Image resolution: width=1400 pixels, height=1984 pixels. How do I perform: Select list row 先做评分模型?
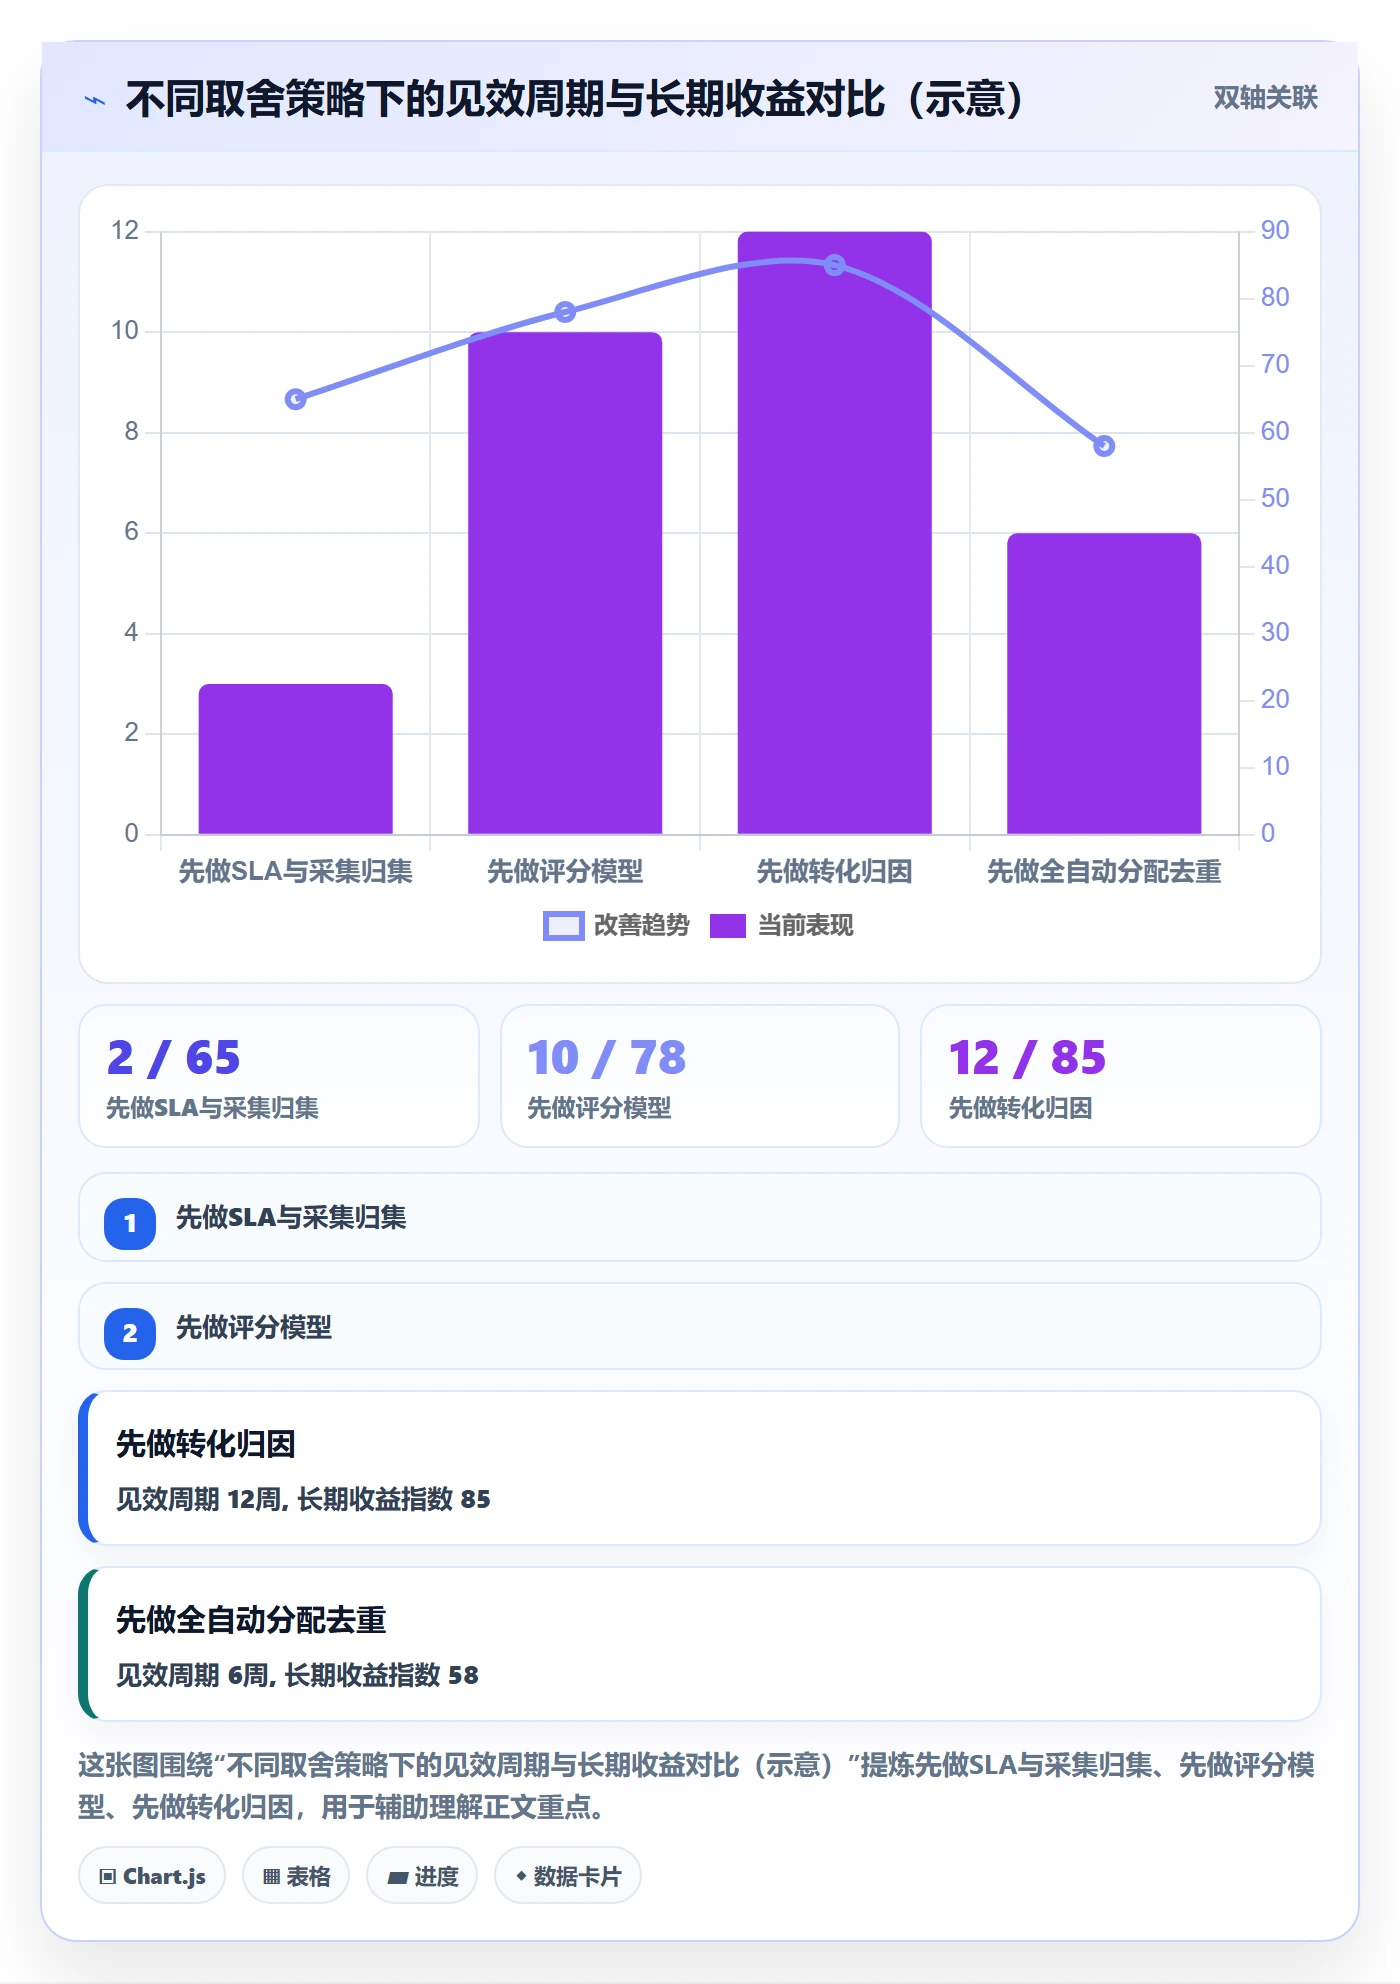[700, 1326]
